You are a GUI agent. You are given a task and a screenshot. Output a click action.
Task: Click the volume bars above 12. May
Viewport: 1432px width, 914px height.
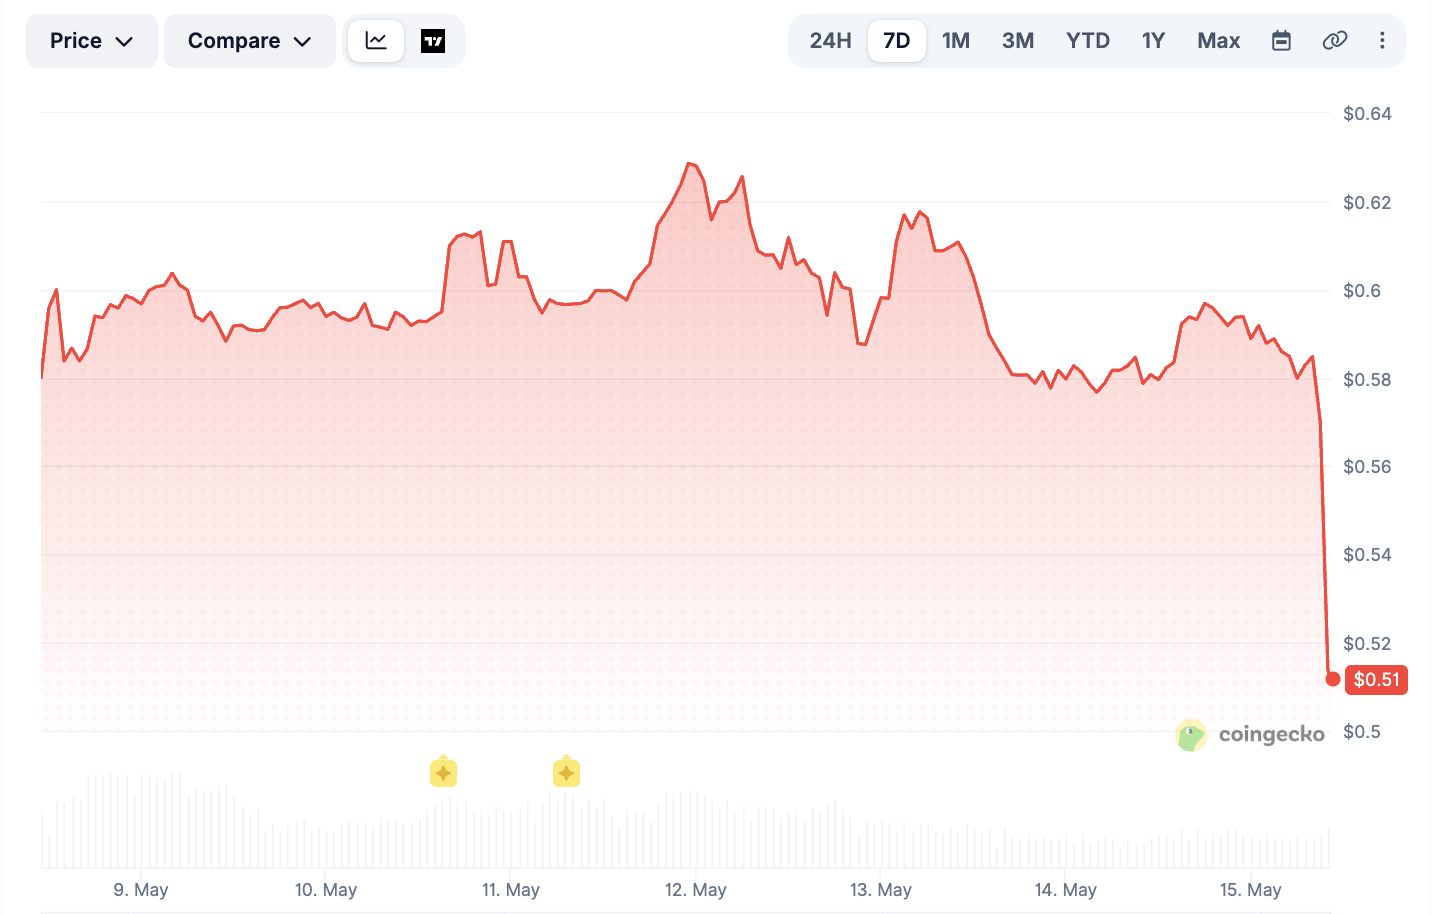coord(696,830)
